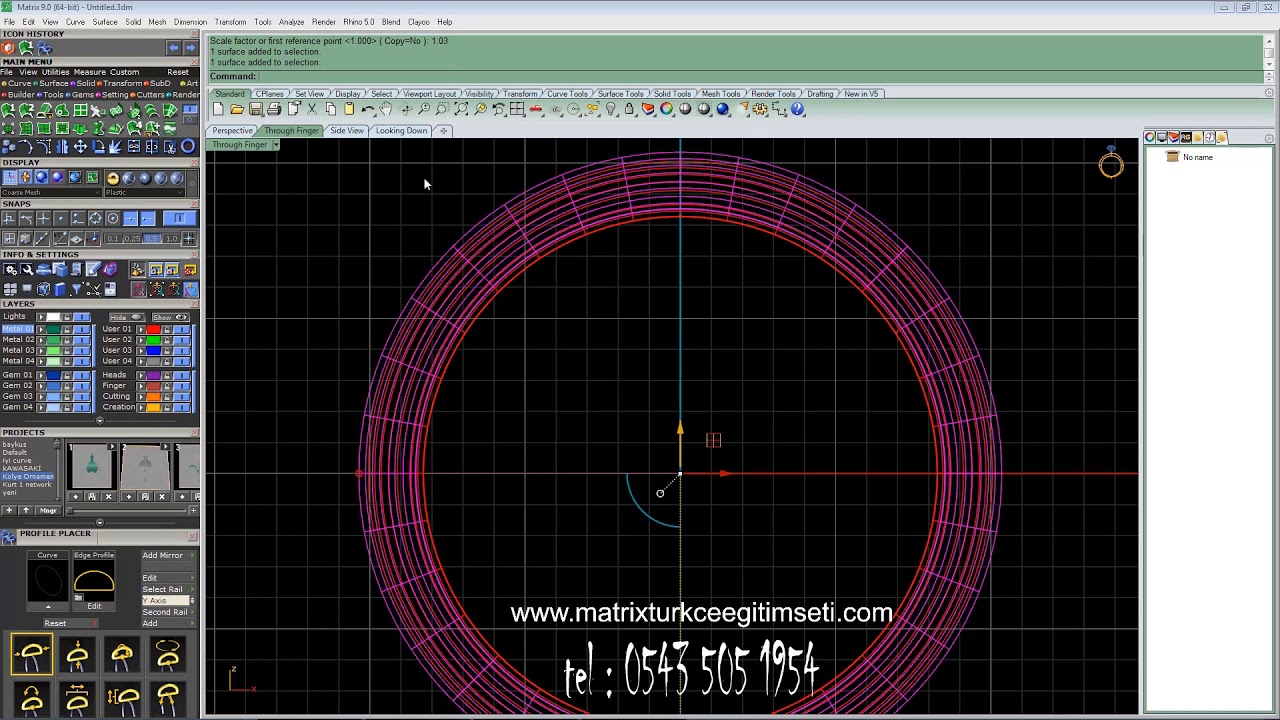
Task: Click Select Rail in Profile Placer
Action: tap(162, 589)
